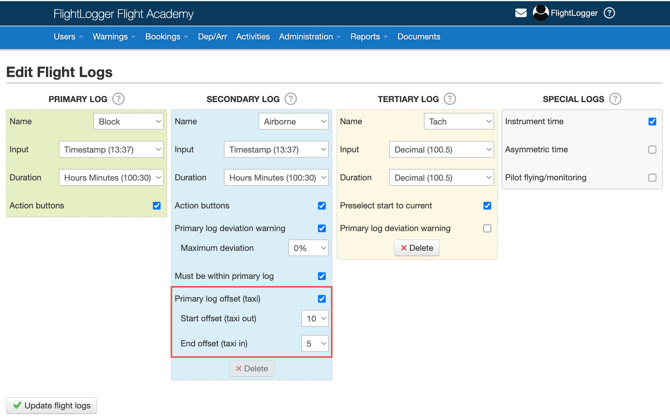Click the FlightLogger user avatar icon
670x418 pixels.
tap(541, 13)
